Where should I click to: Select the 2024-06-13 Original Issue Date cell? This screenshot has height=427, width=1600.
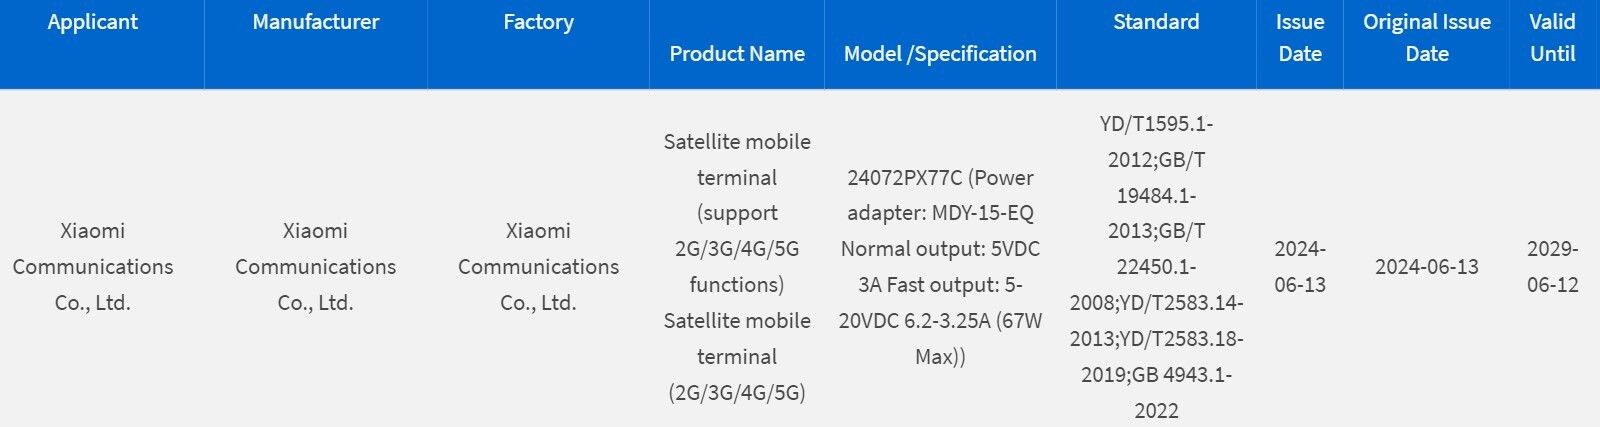[x=1427, y=266]
